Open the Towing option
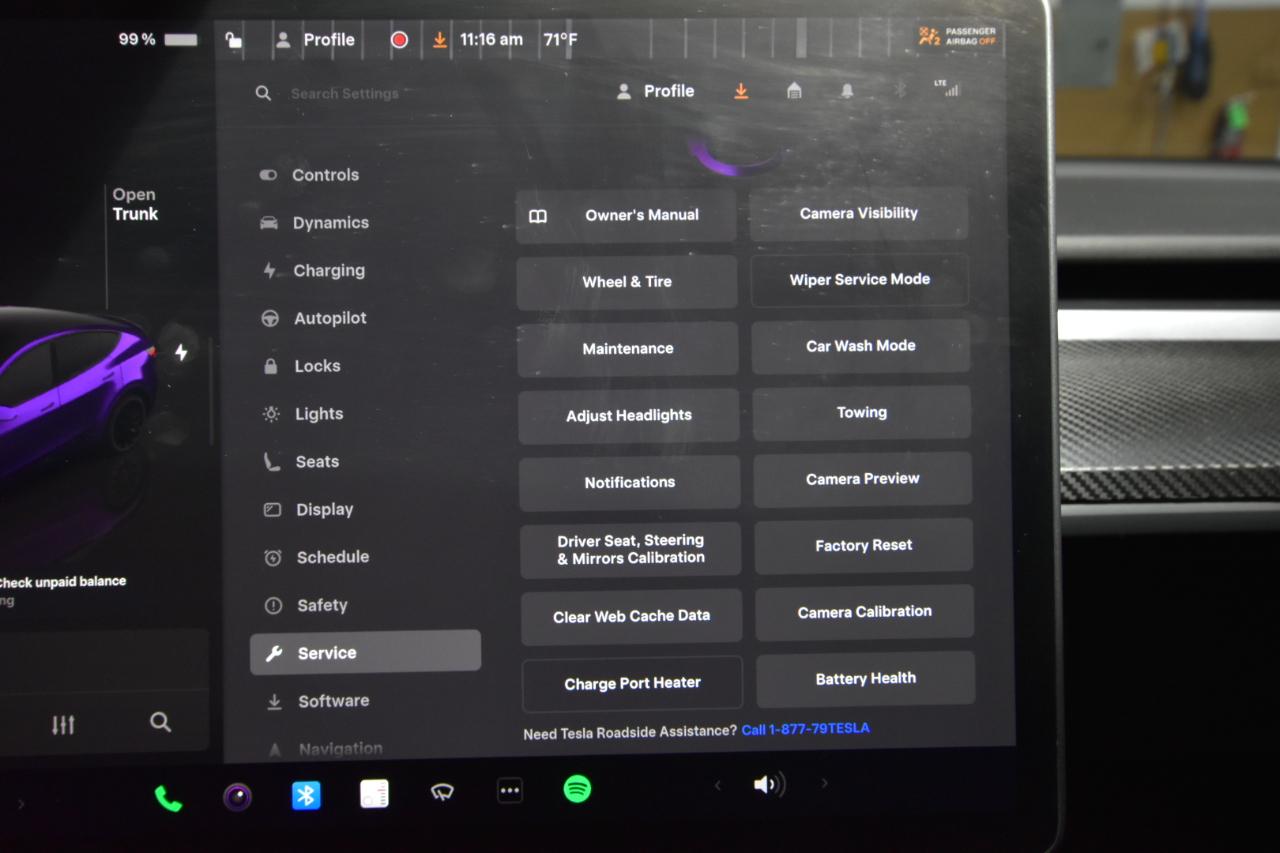The width and height of the screenshot is (1280, 853). coord(862,413)
